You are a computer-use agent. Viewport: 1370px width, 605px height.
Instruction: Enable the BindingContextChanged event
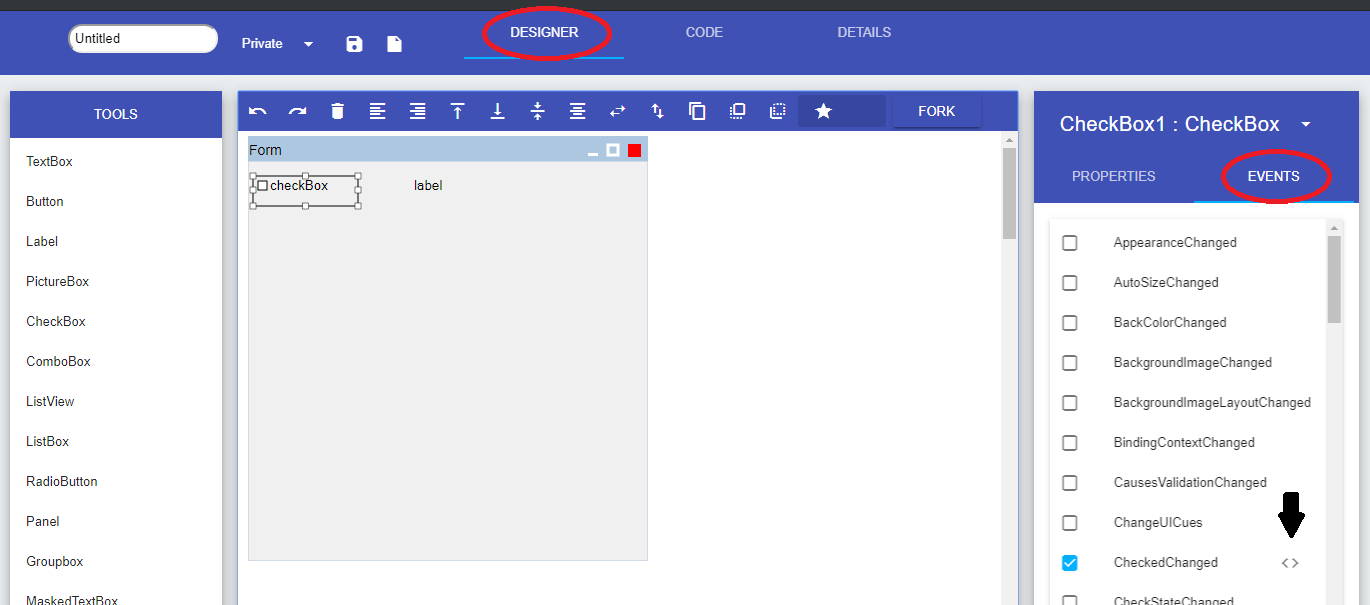(x=1069, y=443)
